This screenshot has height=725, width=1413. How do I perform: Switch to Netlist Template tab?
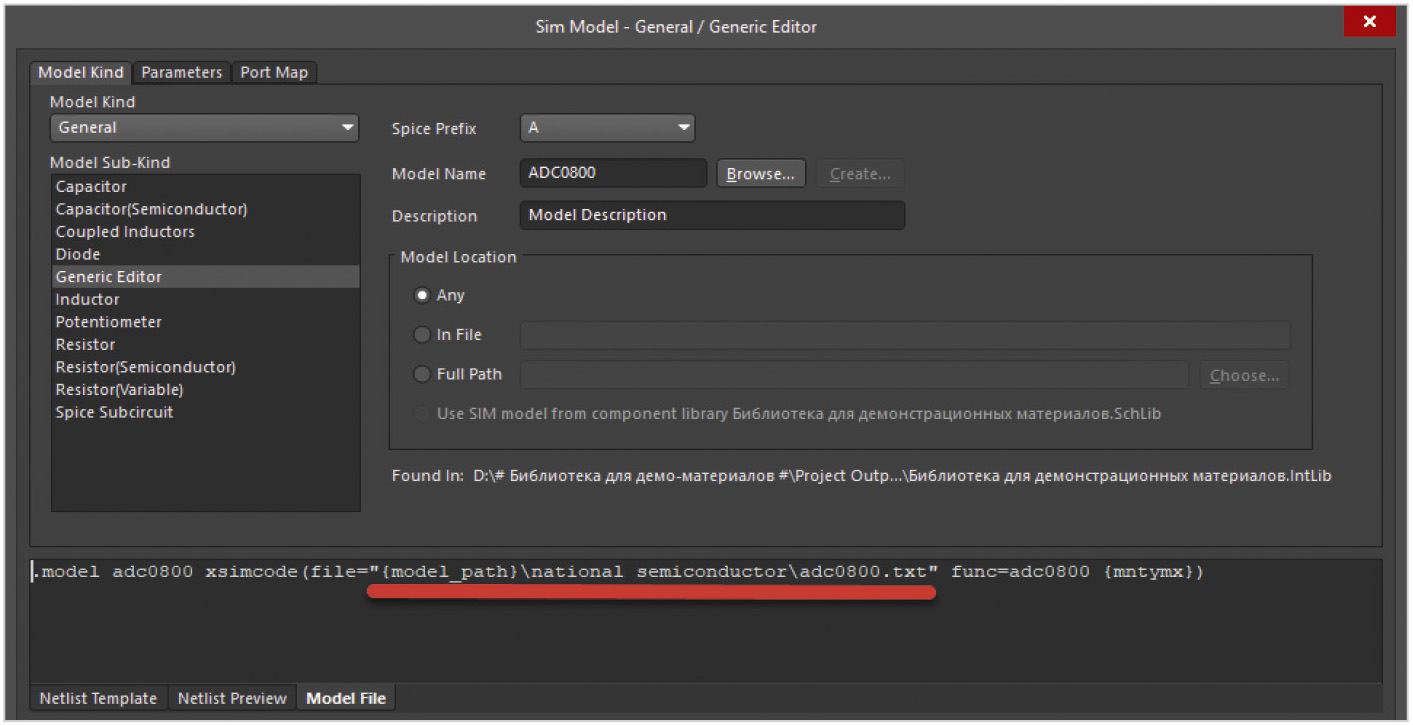pos(98,698)
